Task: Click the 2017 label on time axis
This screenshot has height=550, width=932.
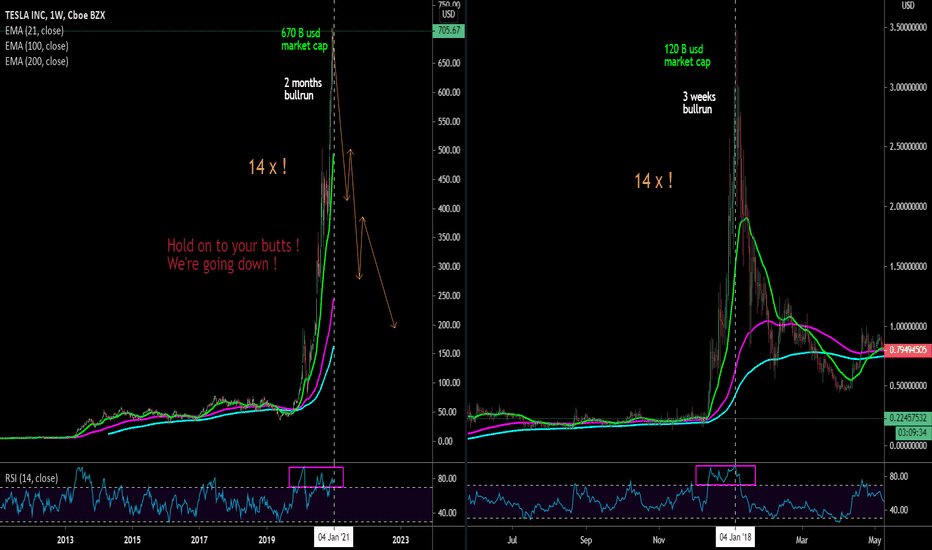Action: [x=200, y=540]
